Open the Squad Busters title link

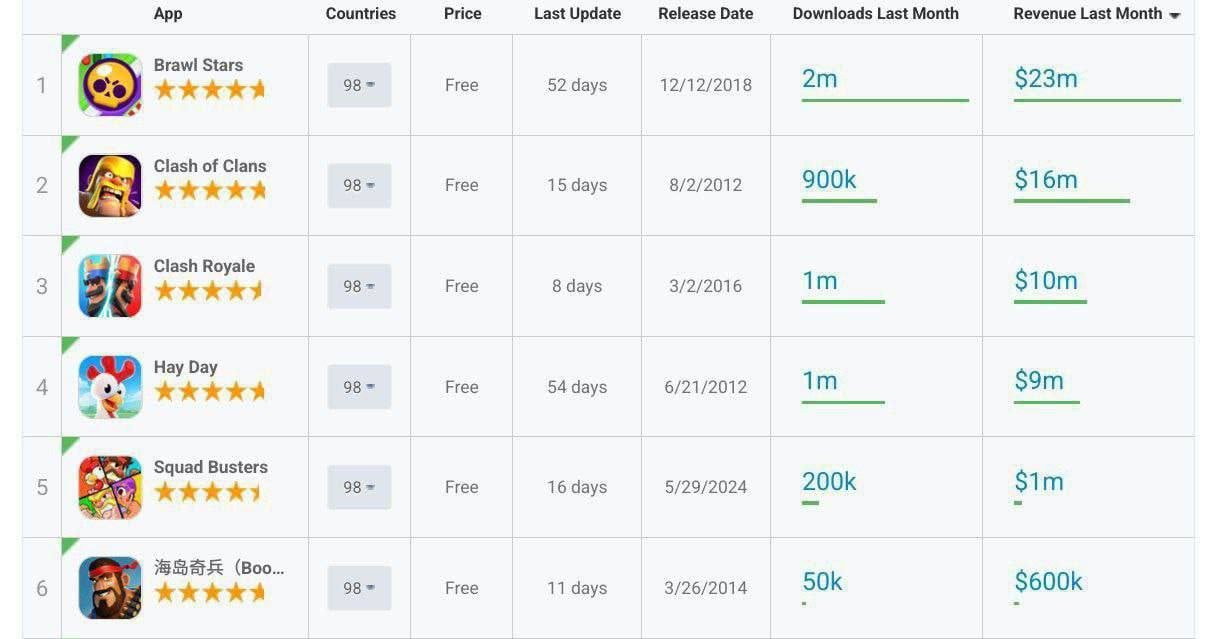210,467
